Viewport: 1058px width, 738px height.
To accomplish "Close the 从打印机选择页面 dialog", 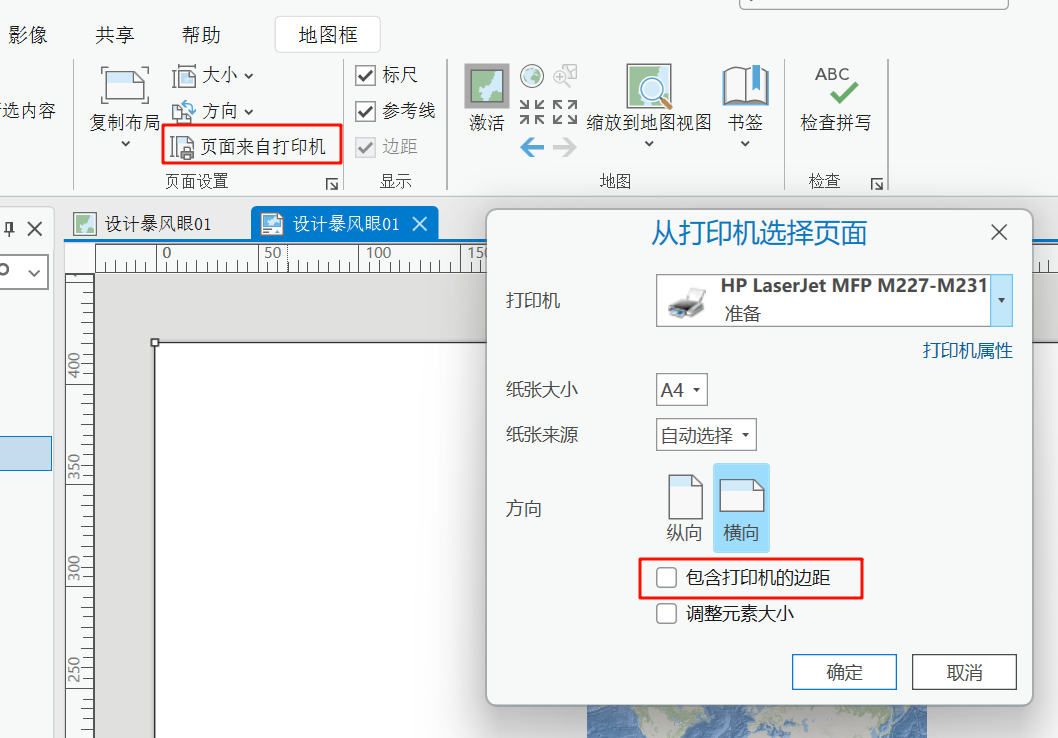I will coord(999,232).
